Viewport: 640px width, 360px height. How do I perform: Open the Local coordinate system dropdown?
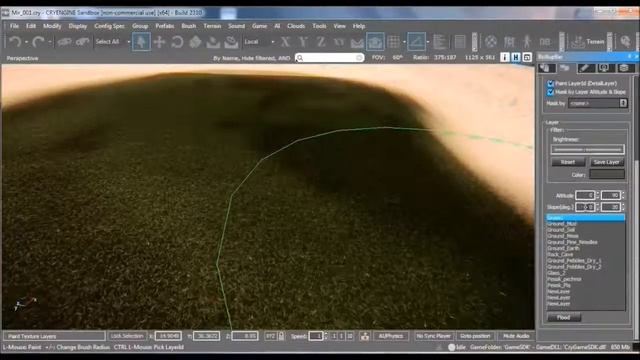259,42
